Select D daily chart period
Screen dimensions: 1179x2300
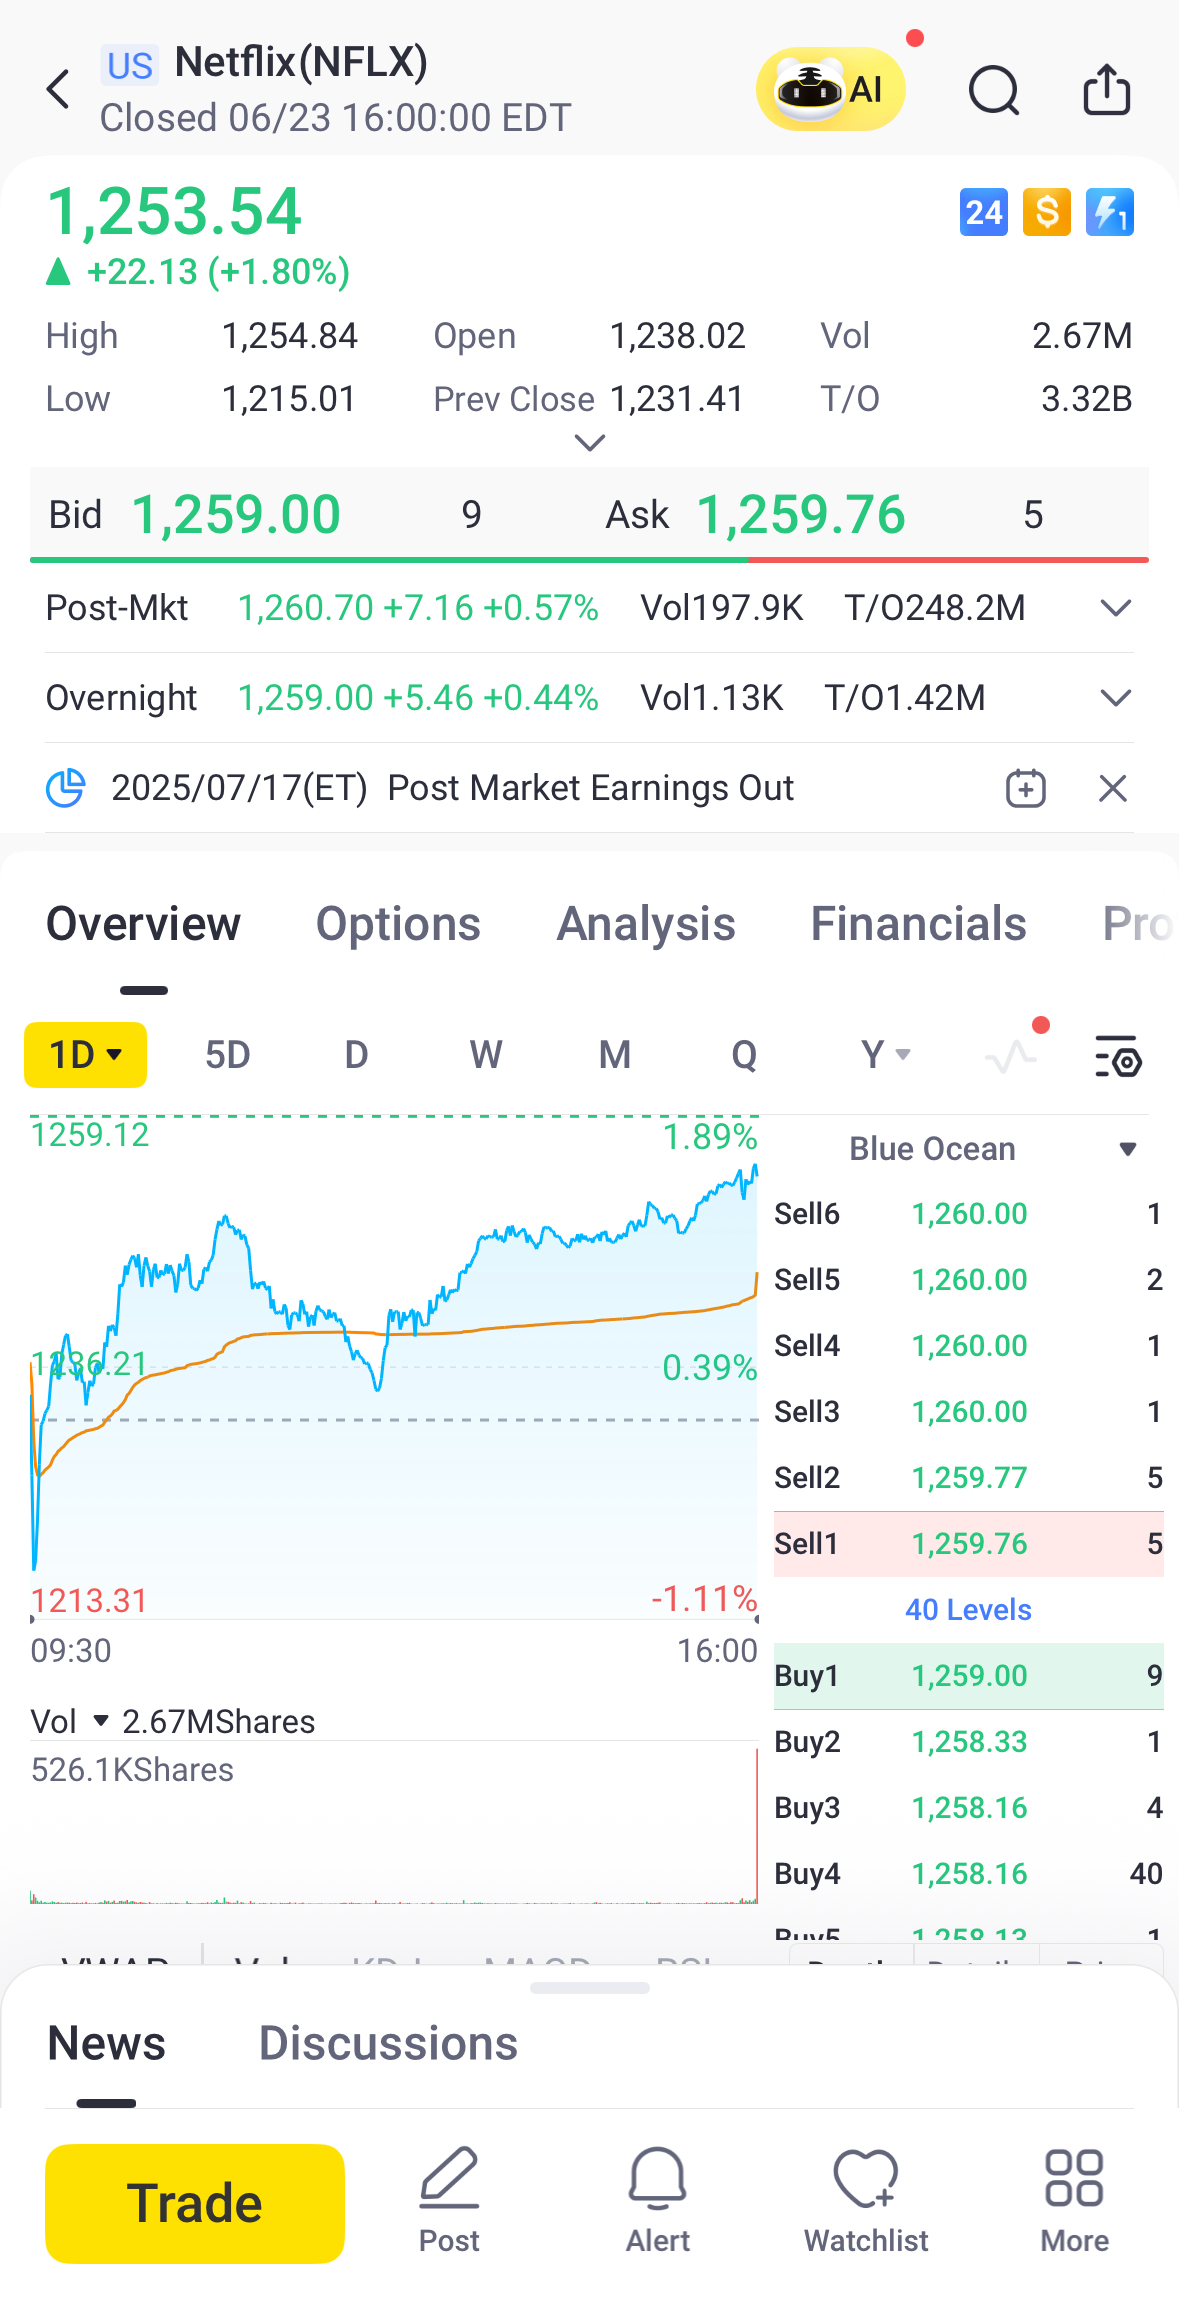point(356,1055)
